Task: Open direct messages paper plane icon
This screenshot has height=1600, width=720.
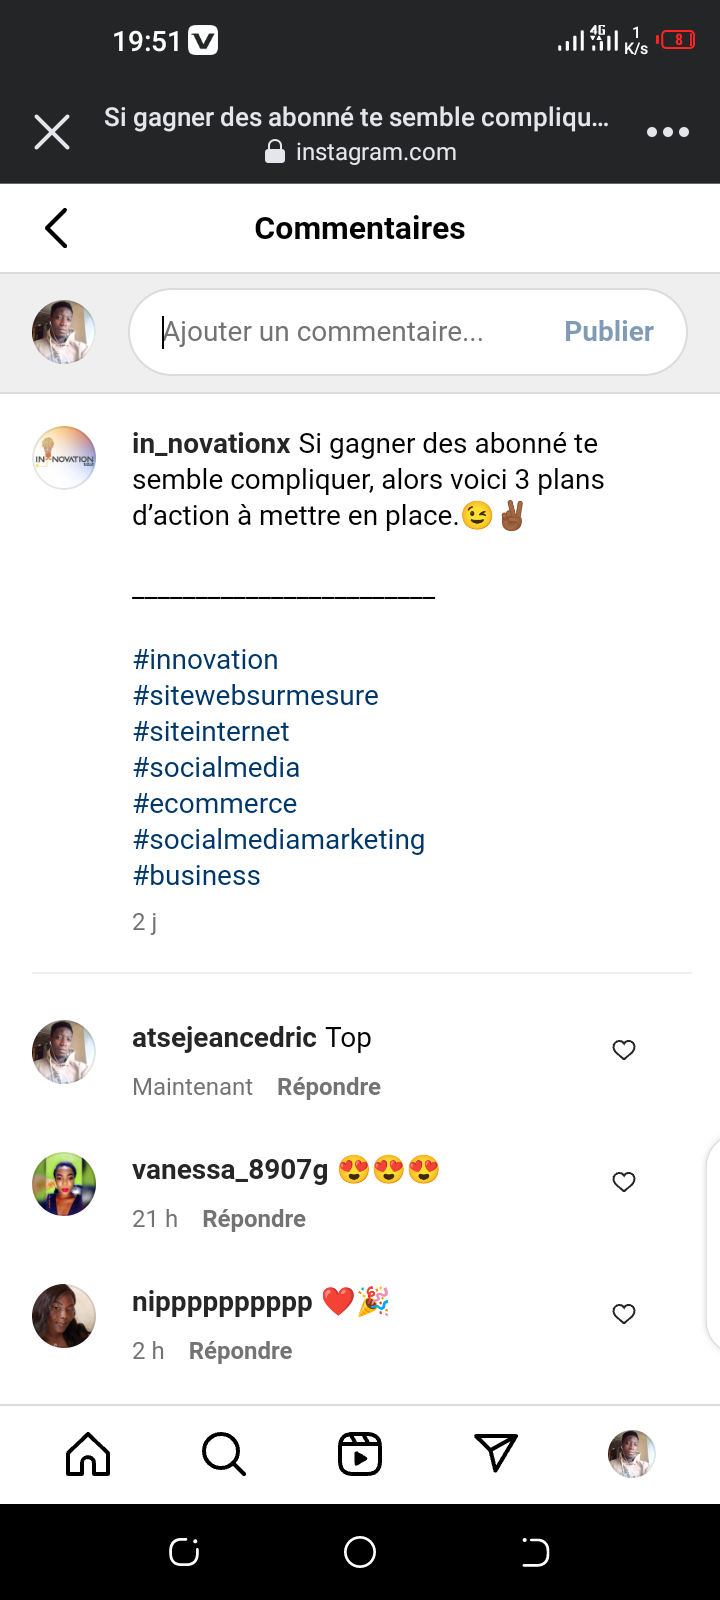Action: point(496,1454)
